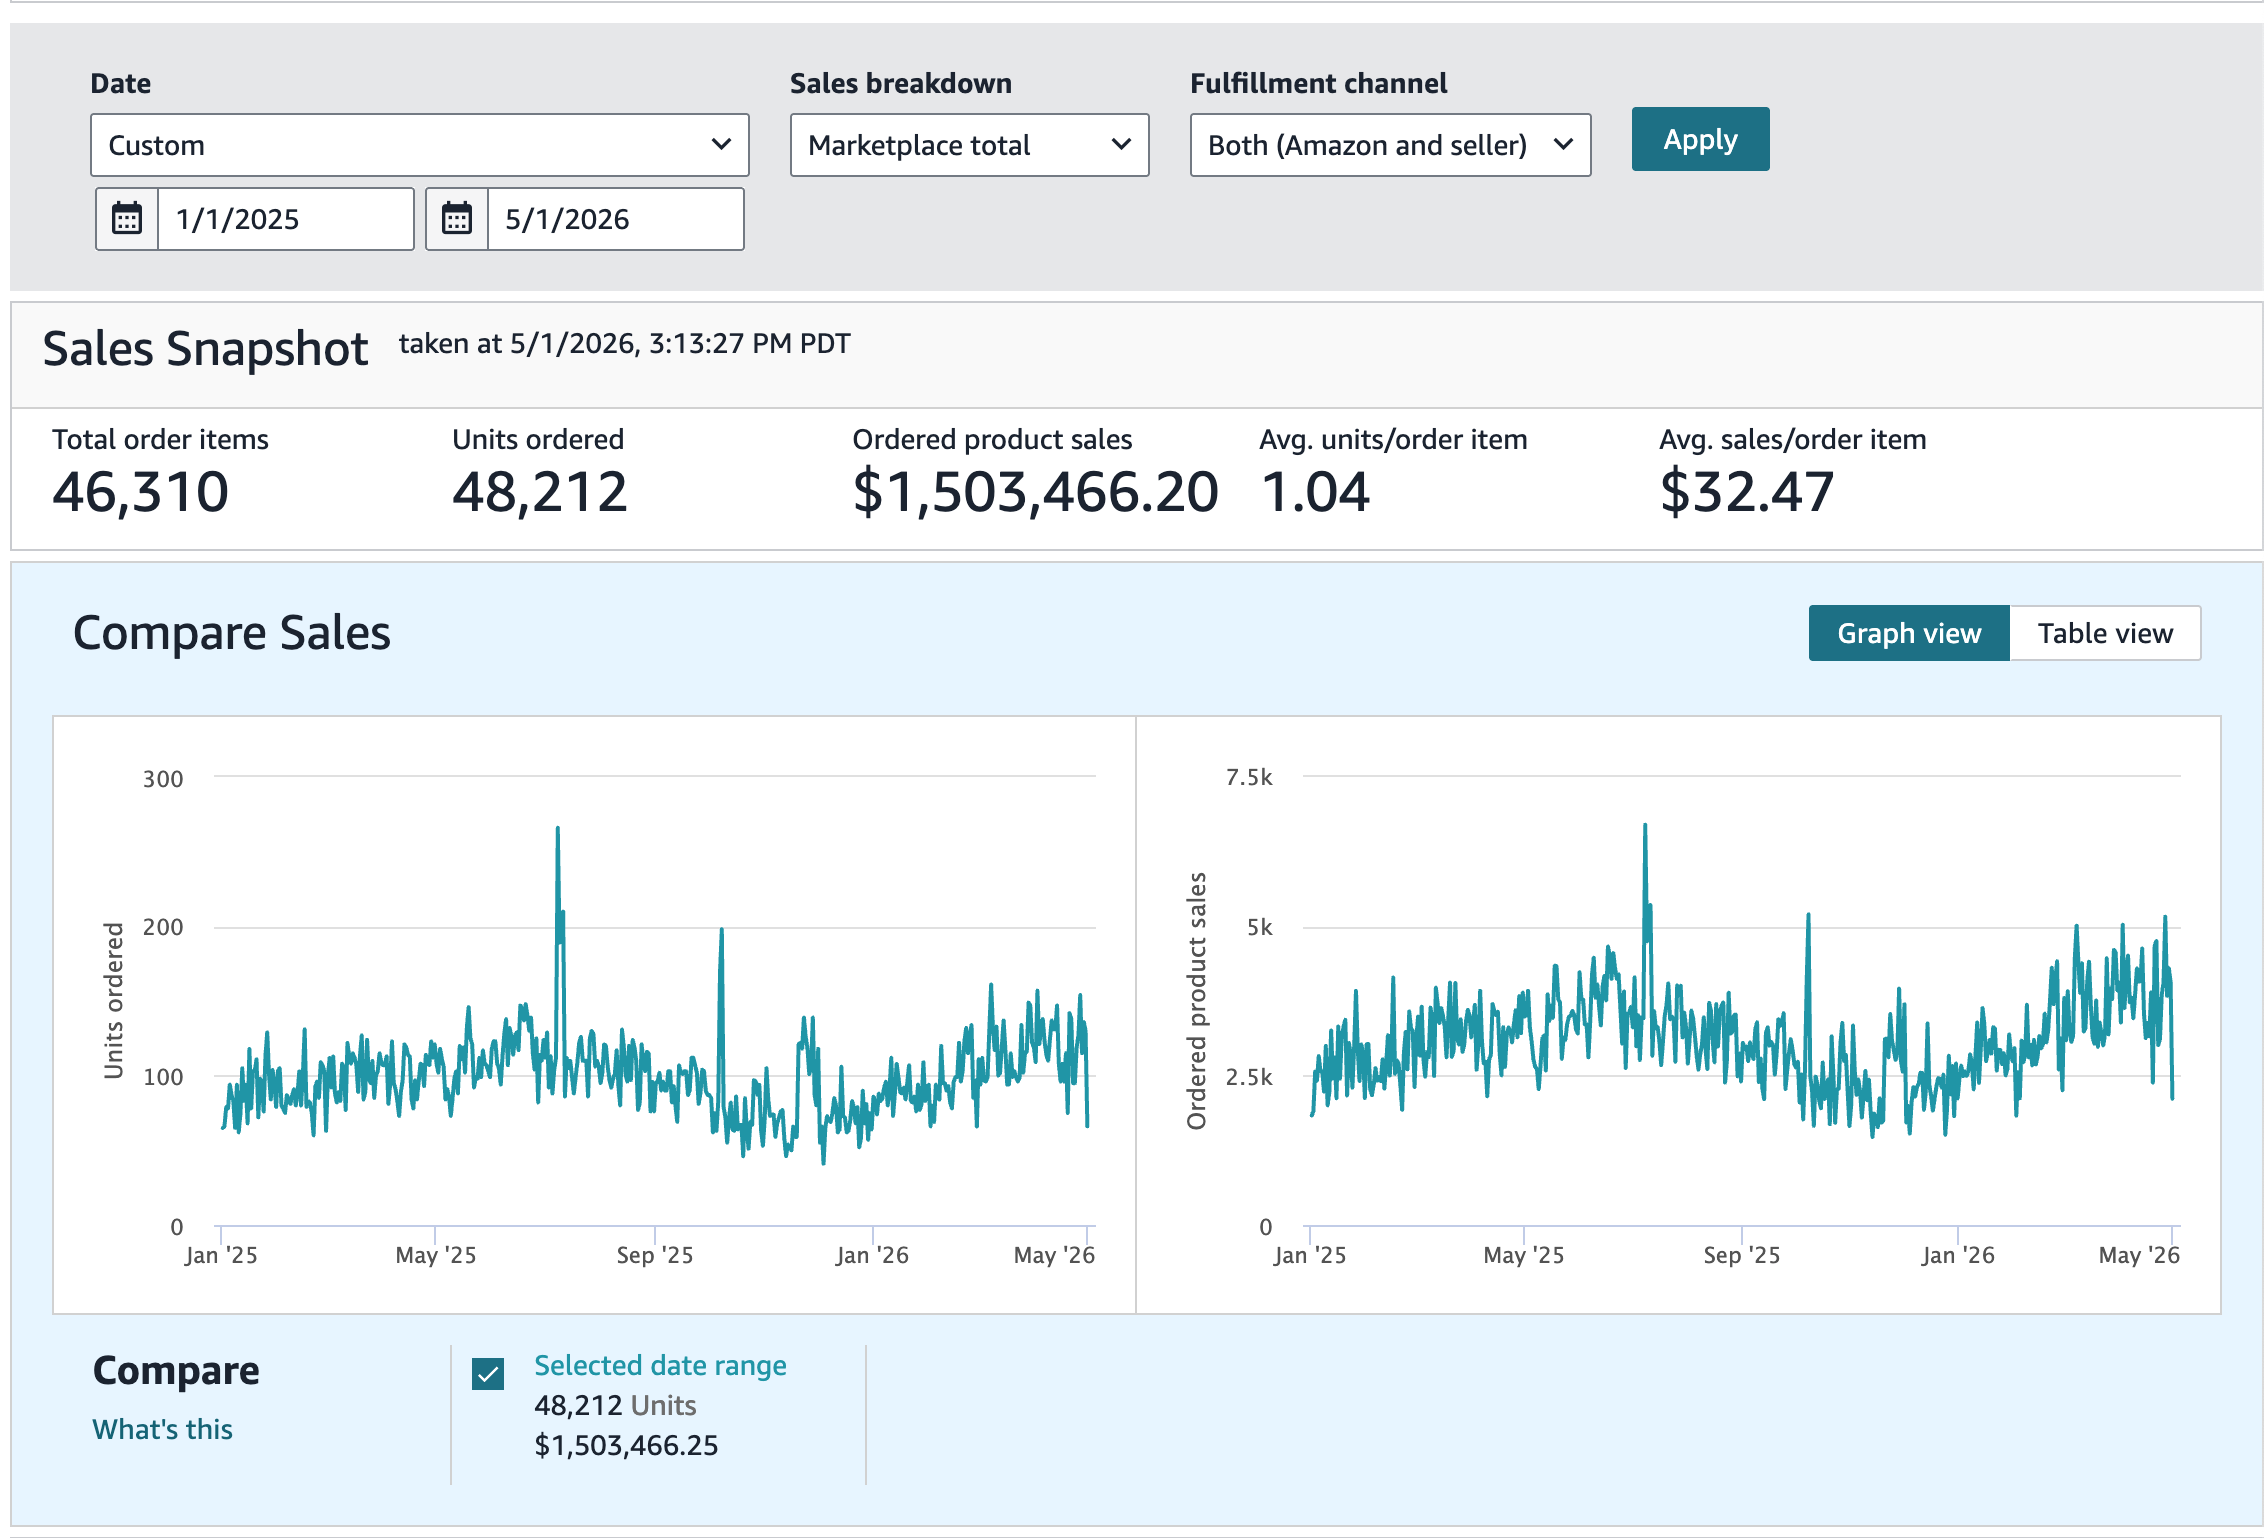Screen dimensions: 2264x1538
Task: Edit the end date field 5/1/2026
Action: (616, 219)
